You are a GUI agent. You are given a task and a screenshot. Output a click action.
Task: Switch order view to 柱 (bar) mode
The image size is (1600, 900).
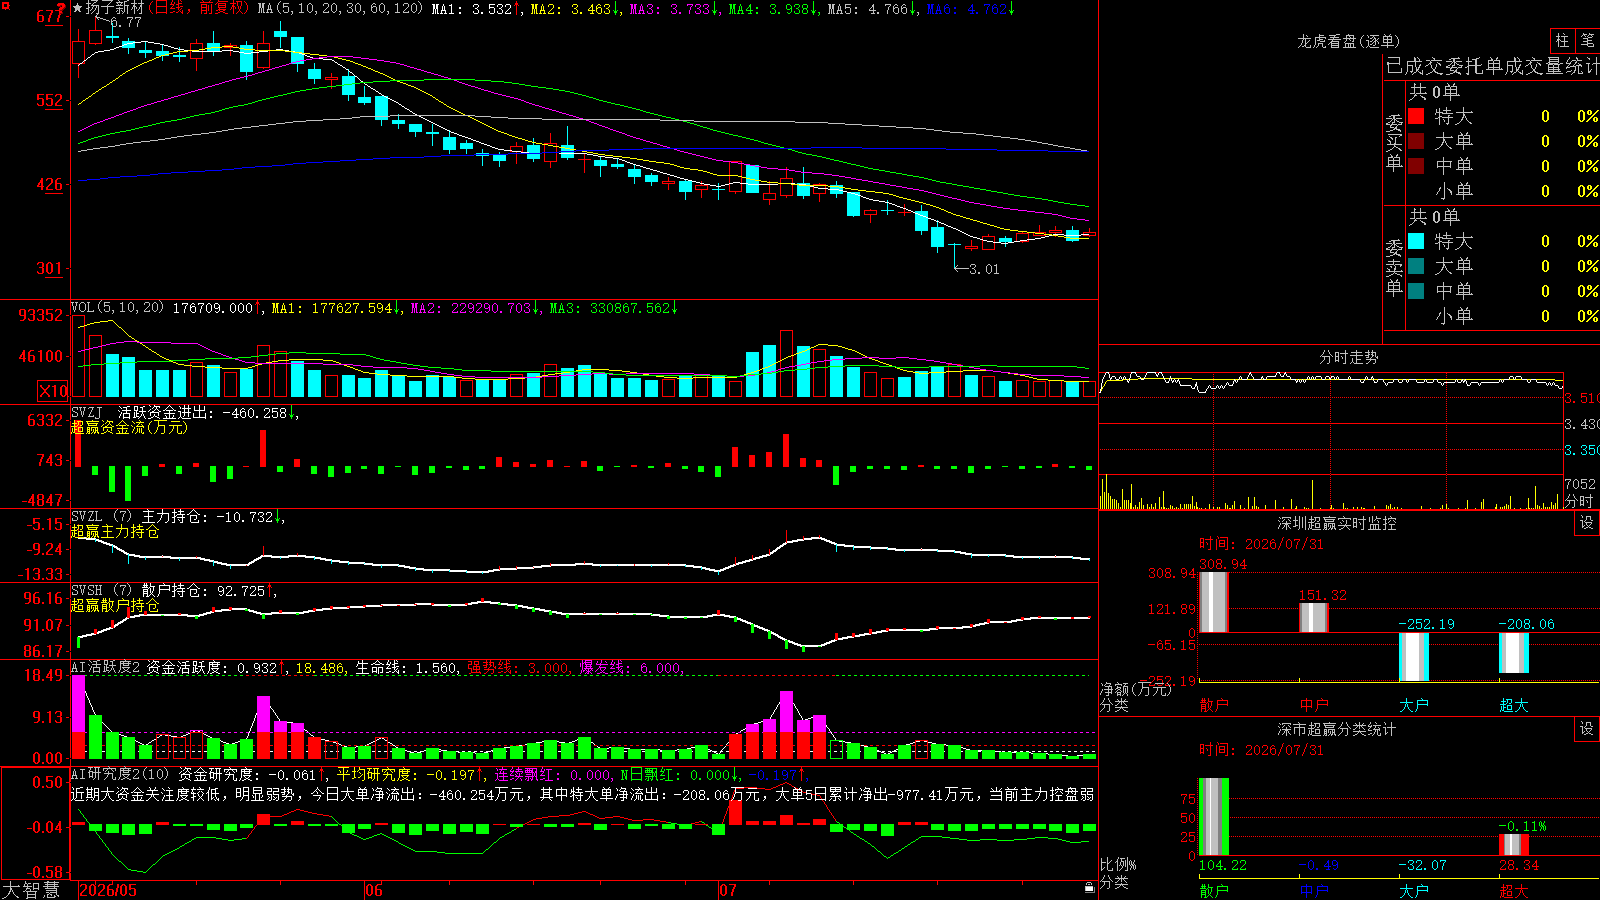[x=1562, y=40]
